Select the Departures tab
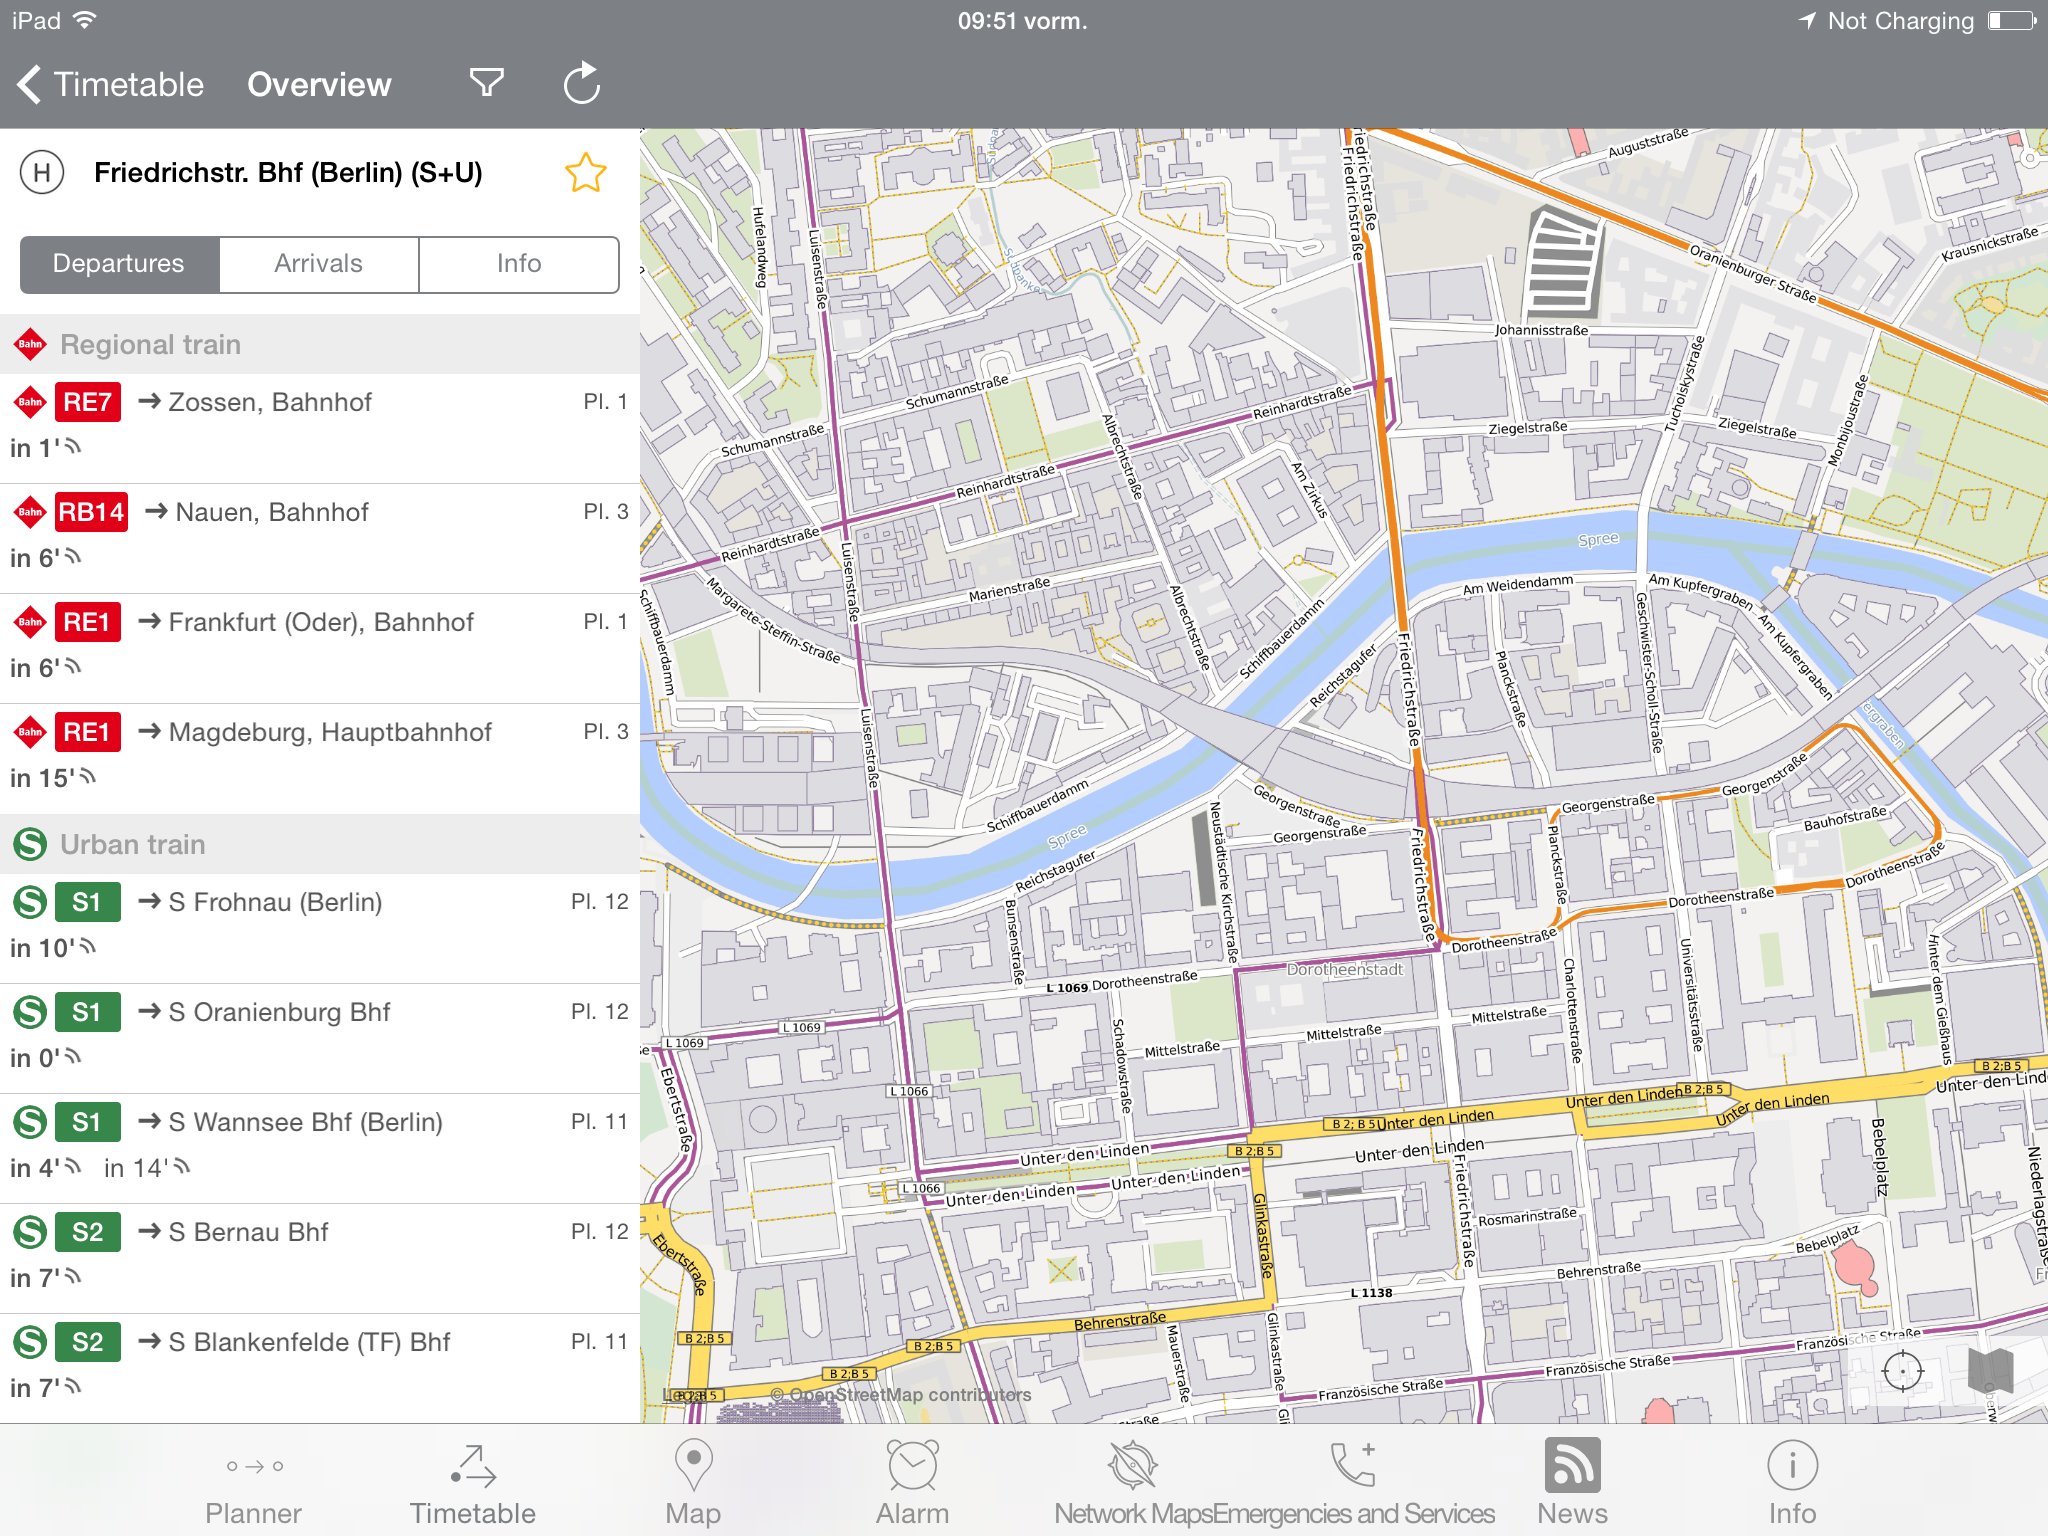Viewport: 2048px width, 1536px height. 119,264
